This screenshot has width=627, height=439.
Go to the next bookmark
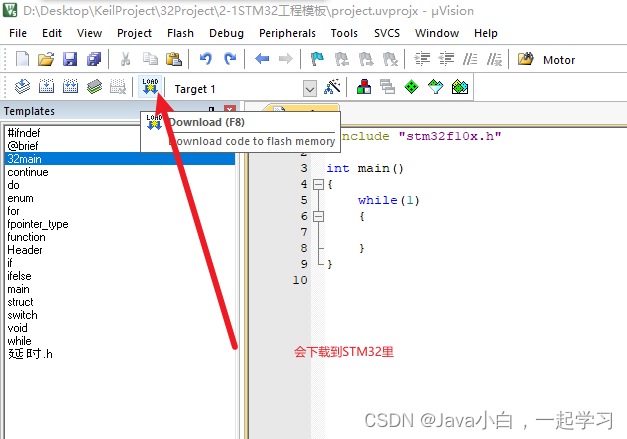366,59
